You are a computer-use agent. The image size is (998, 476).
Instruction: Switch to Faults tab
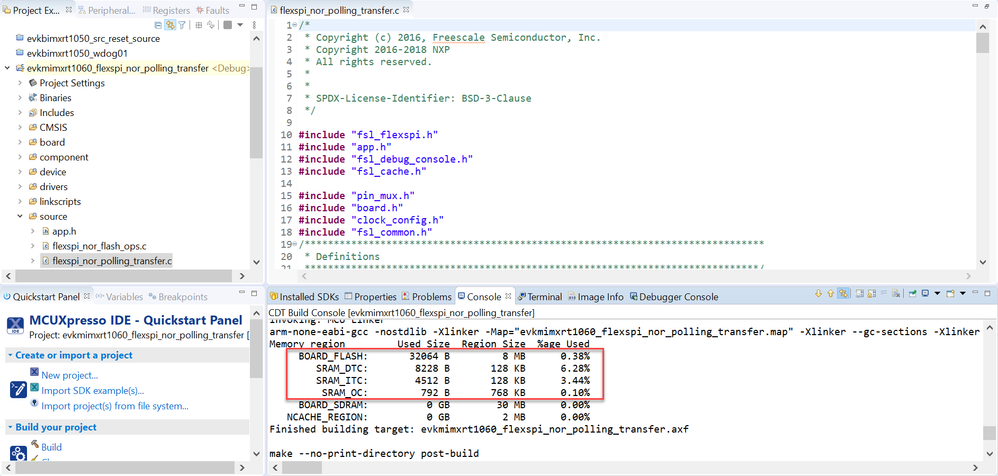point(213,10)
